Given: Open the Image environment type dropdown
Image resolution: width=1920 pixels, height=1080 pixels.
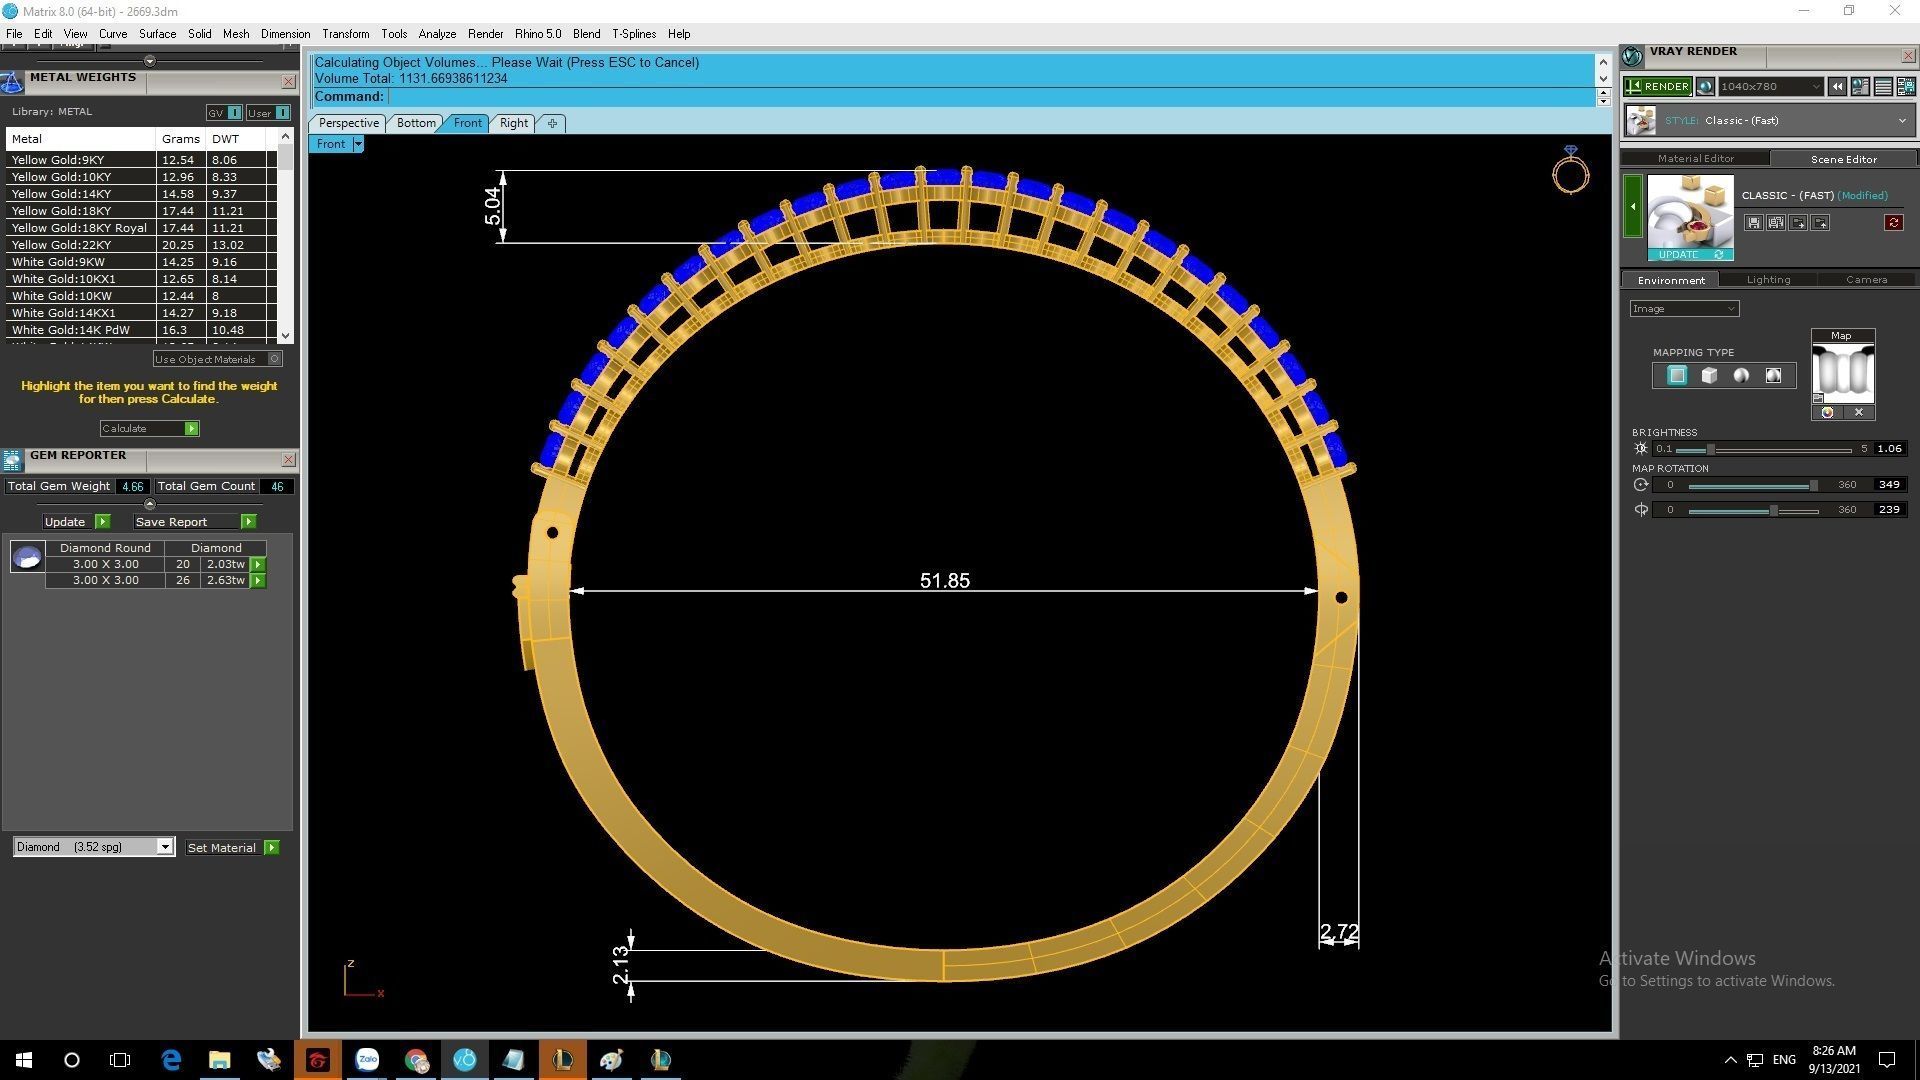Looking at the screenshot, I should point(1684,309).
